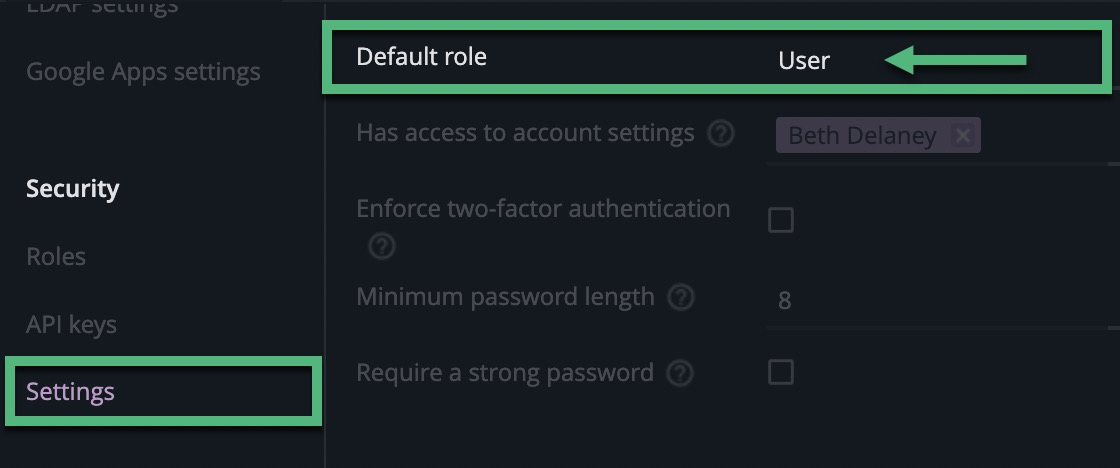Click help icon next to Require a strong password
The height and width of the screenshot is (468, 1120).
tap(680, 374)
